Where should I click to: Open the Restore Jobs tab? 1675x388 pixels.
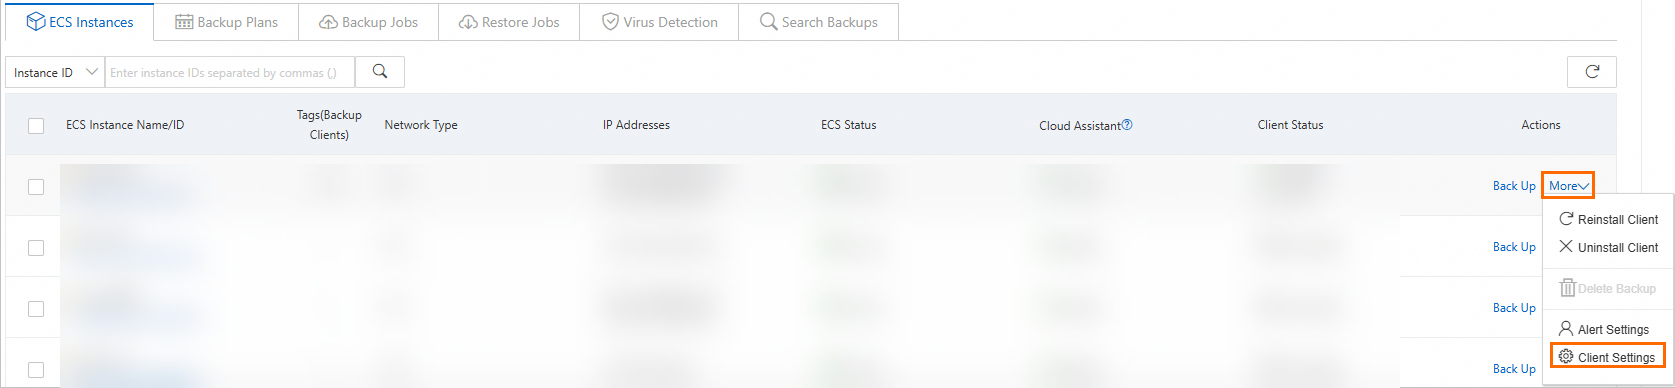click(509, 22)
